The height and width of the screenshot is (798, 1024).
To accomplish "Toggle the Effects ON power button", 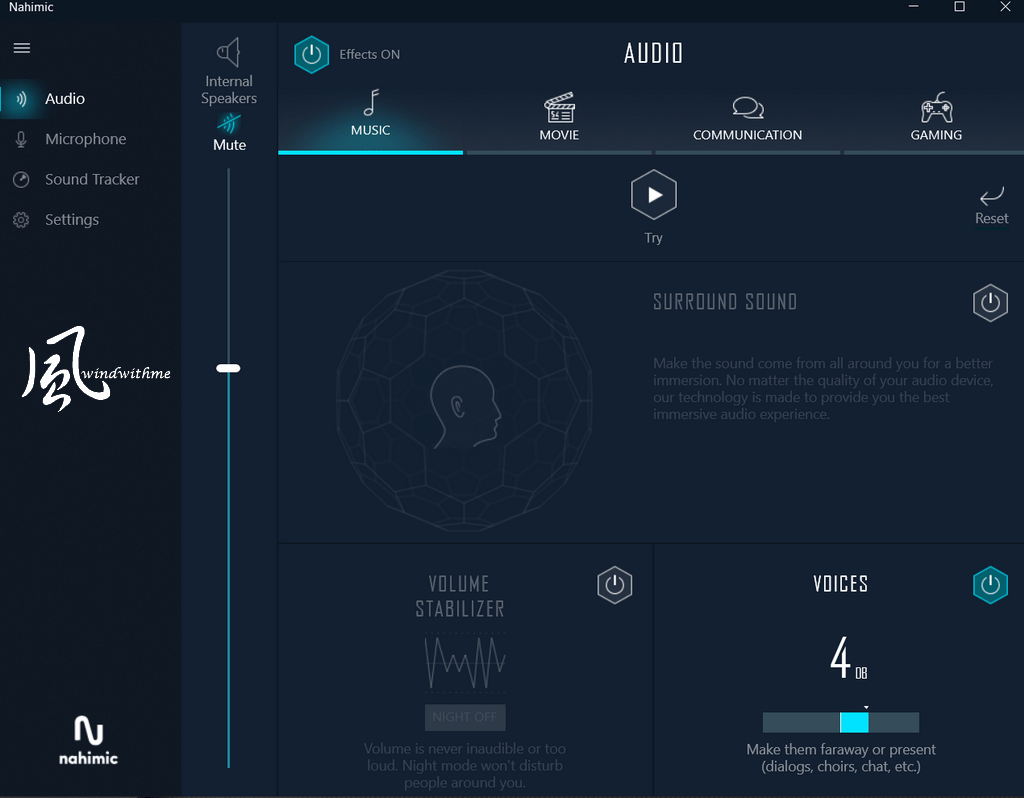I will (312, 54).
